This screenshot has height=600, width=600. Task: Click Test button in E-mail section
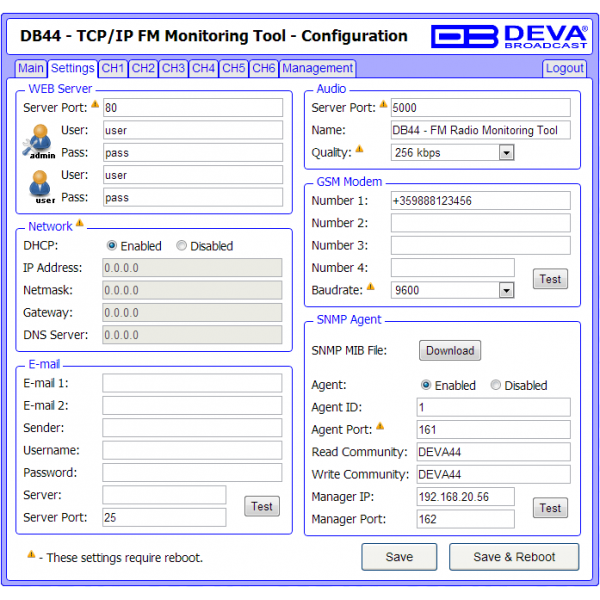[x=262, y=507]
